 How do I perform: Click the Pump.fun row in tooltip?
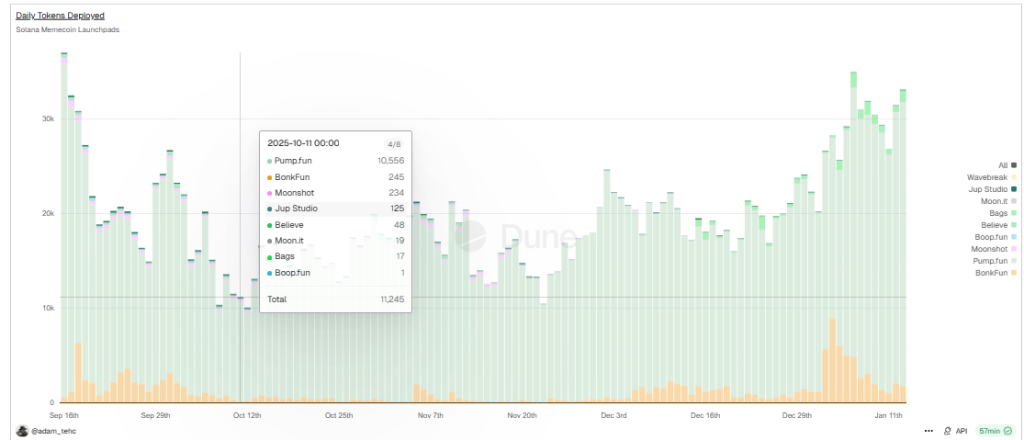tap(335, 161)
